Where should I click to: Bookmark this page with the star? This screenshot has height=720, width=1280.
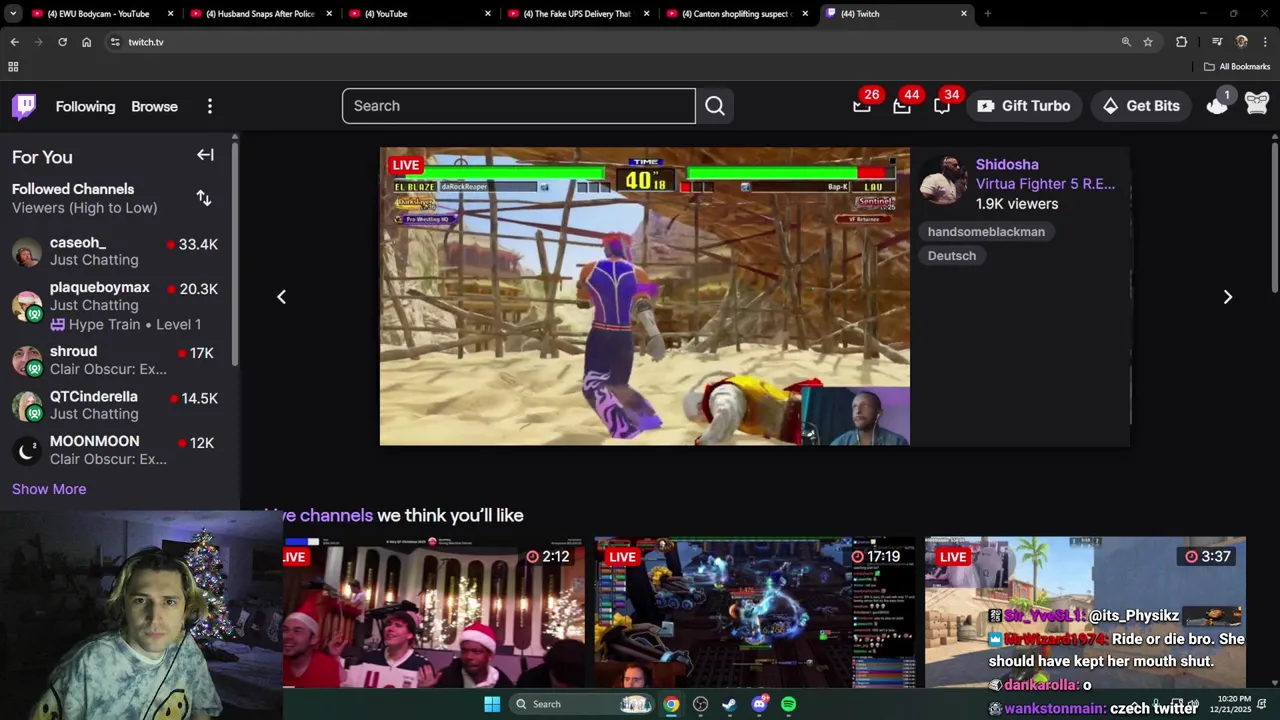click(x=1148, y=42)
